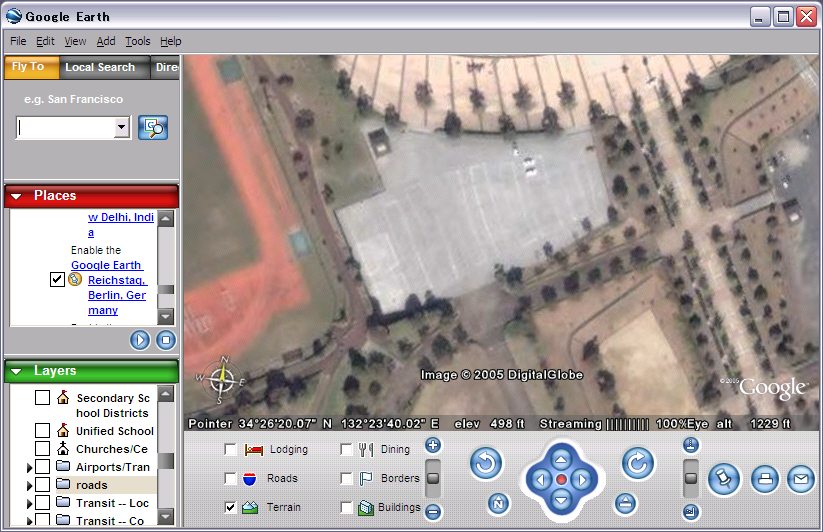Rotate the view clockwise
The height and width of the screenshot is (532, 823).
(637, 463)
